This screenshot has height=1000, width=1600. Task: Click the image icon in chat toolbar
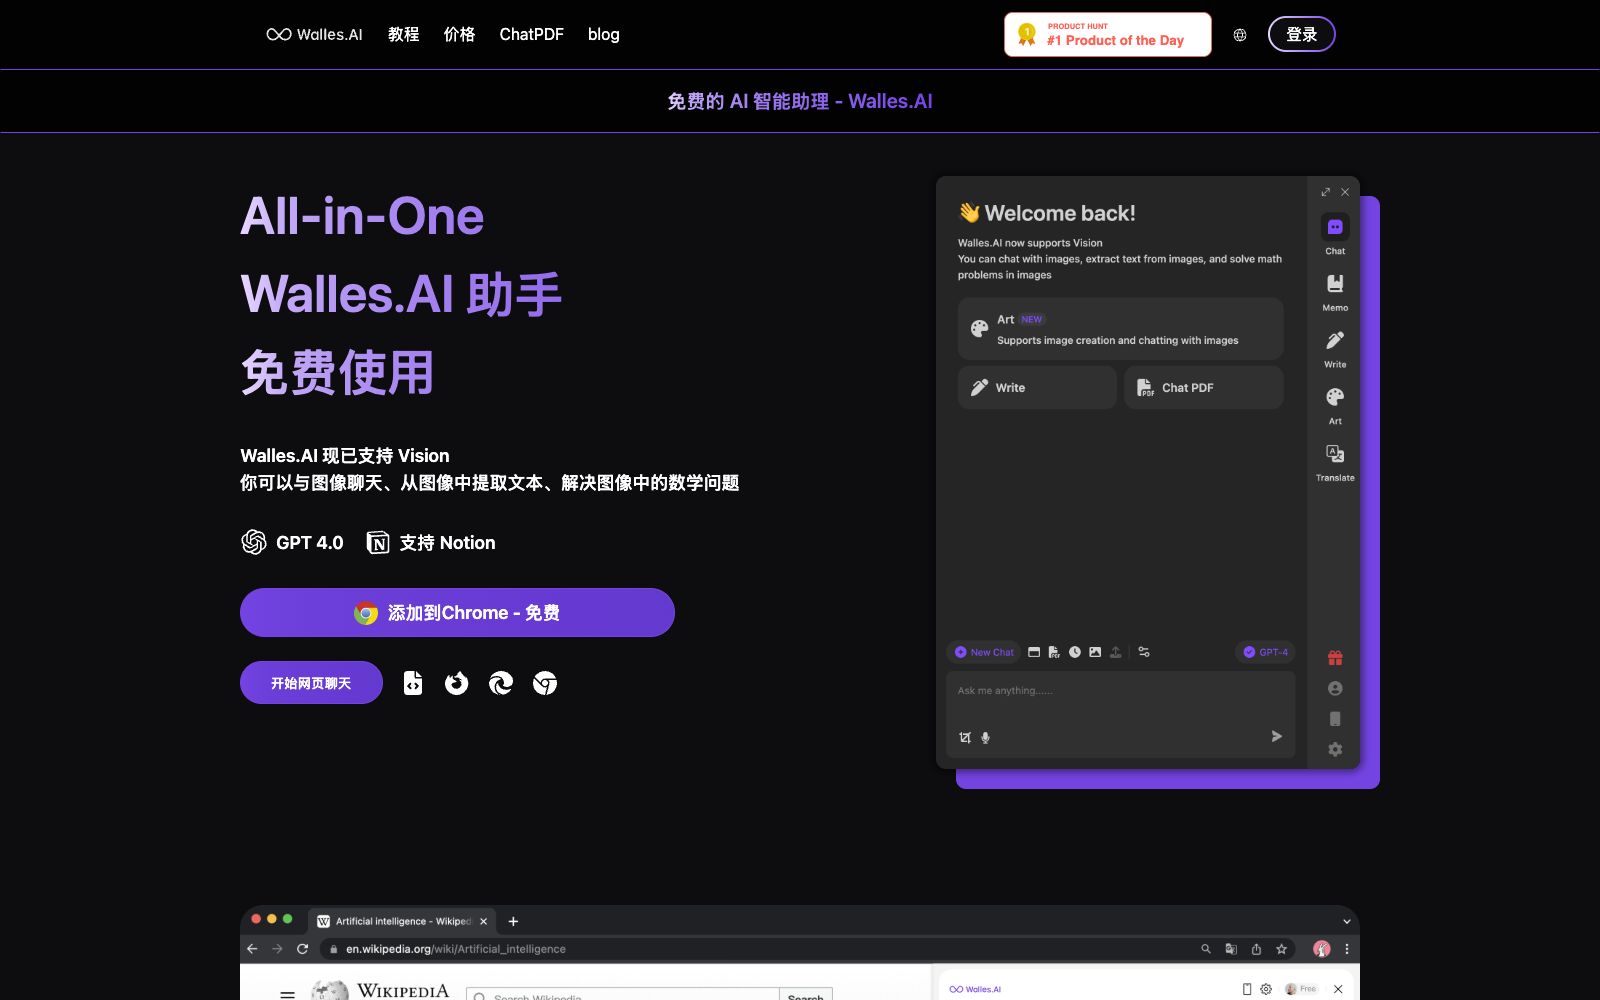point(1095,652)
